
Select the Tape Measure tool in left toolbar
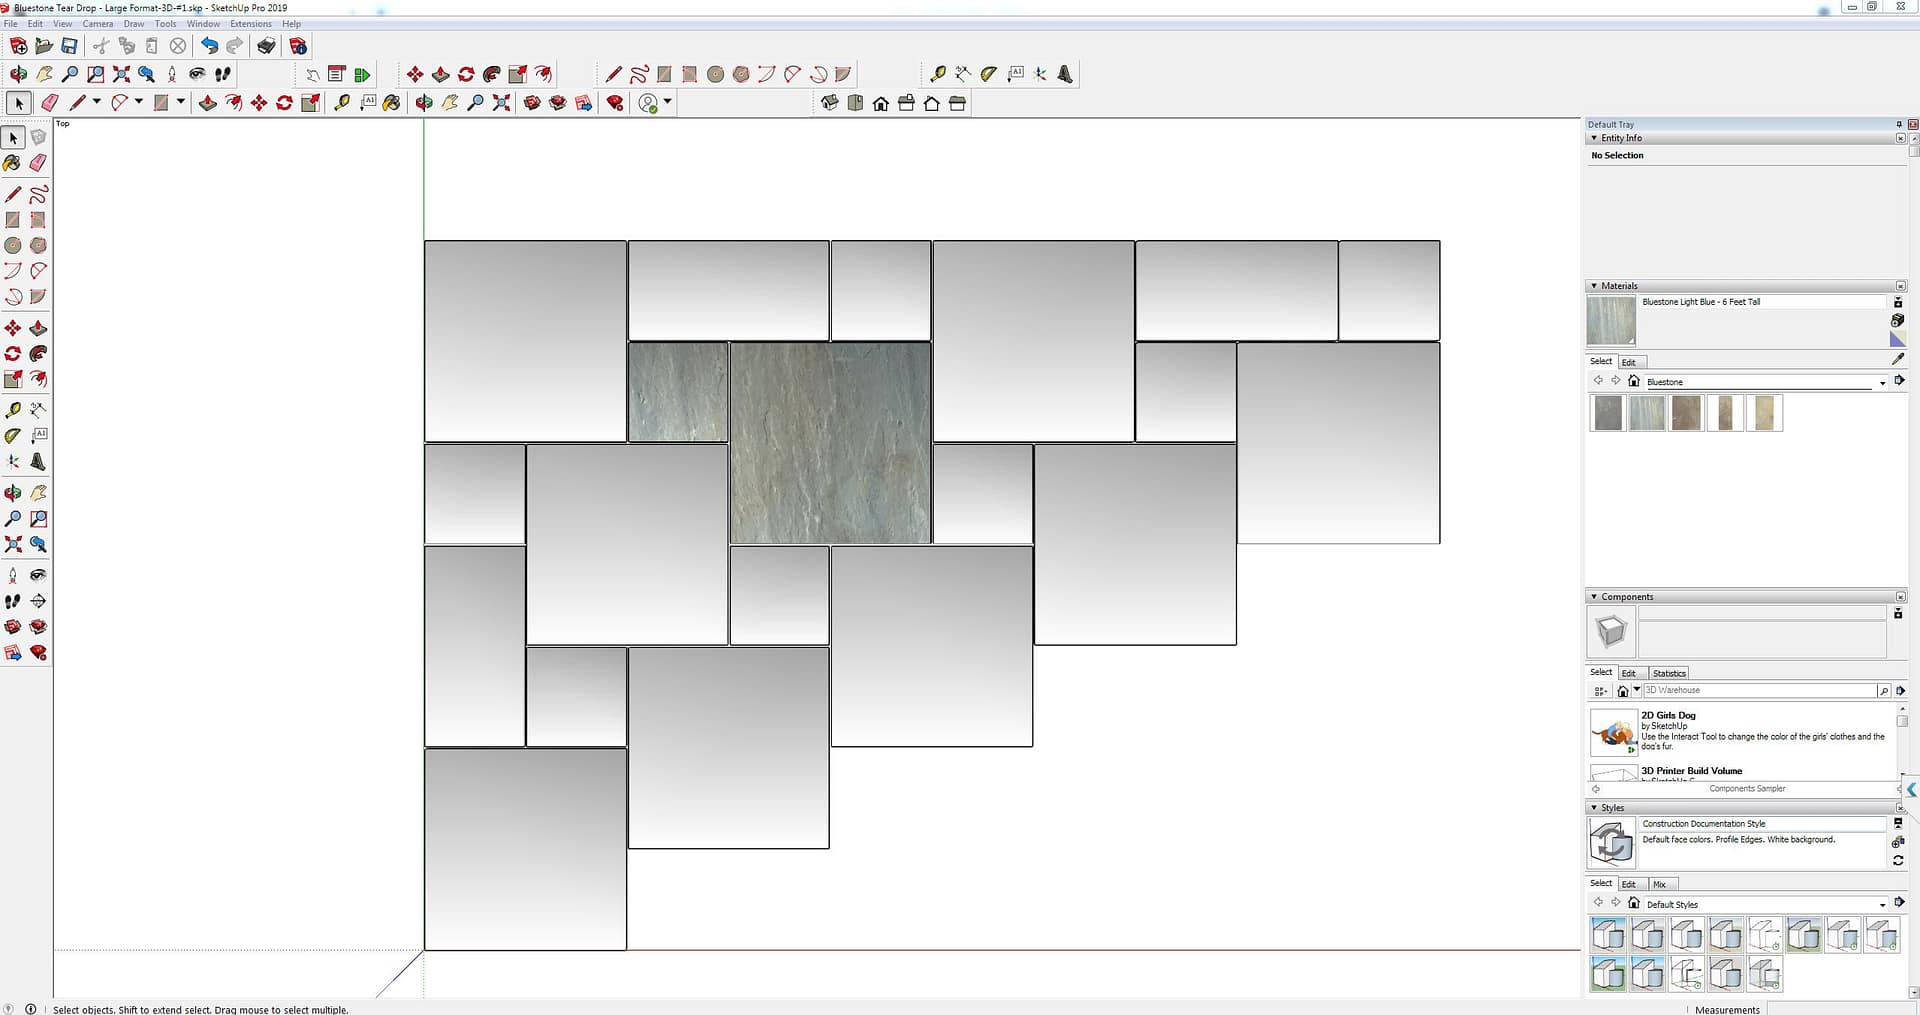click(12, 410)
